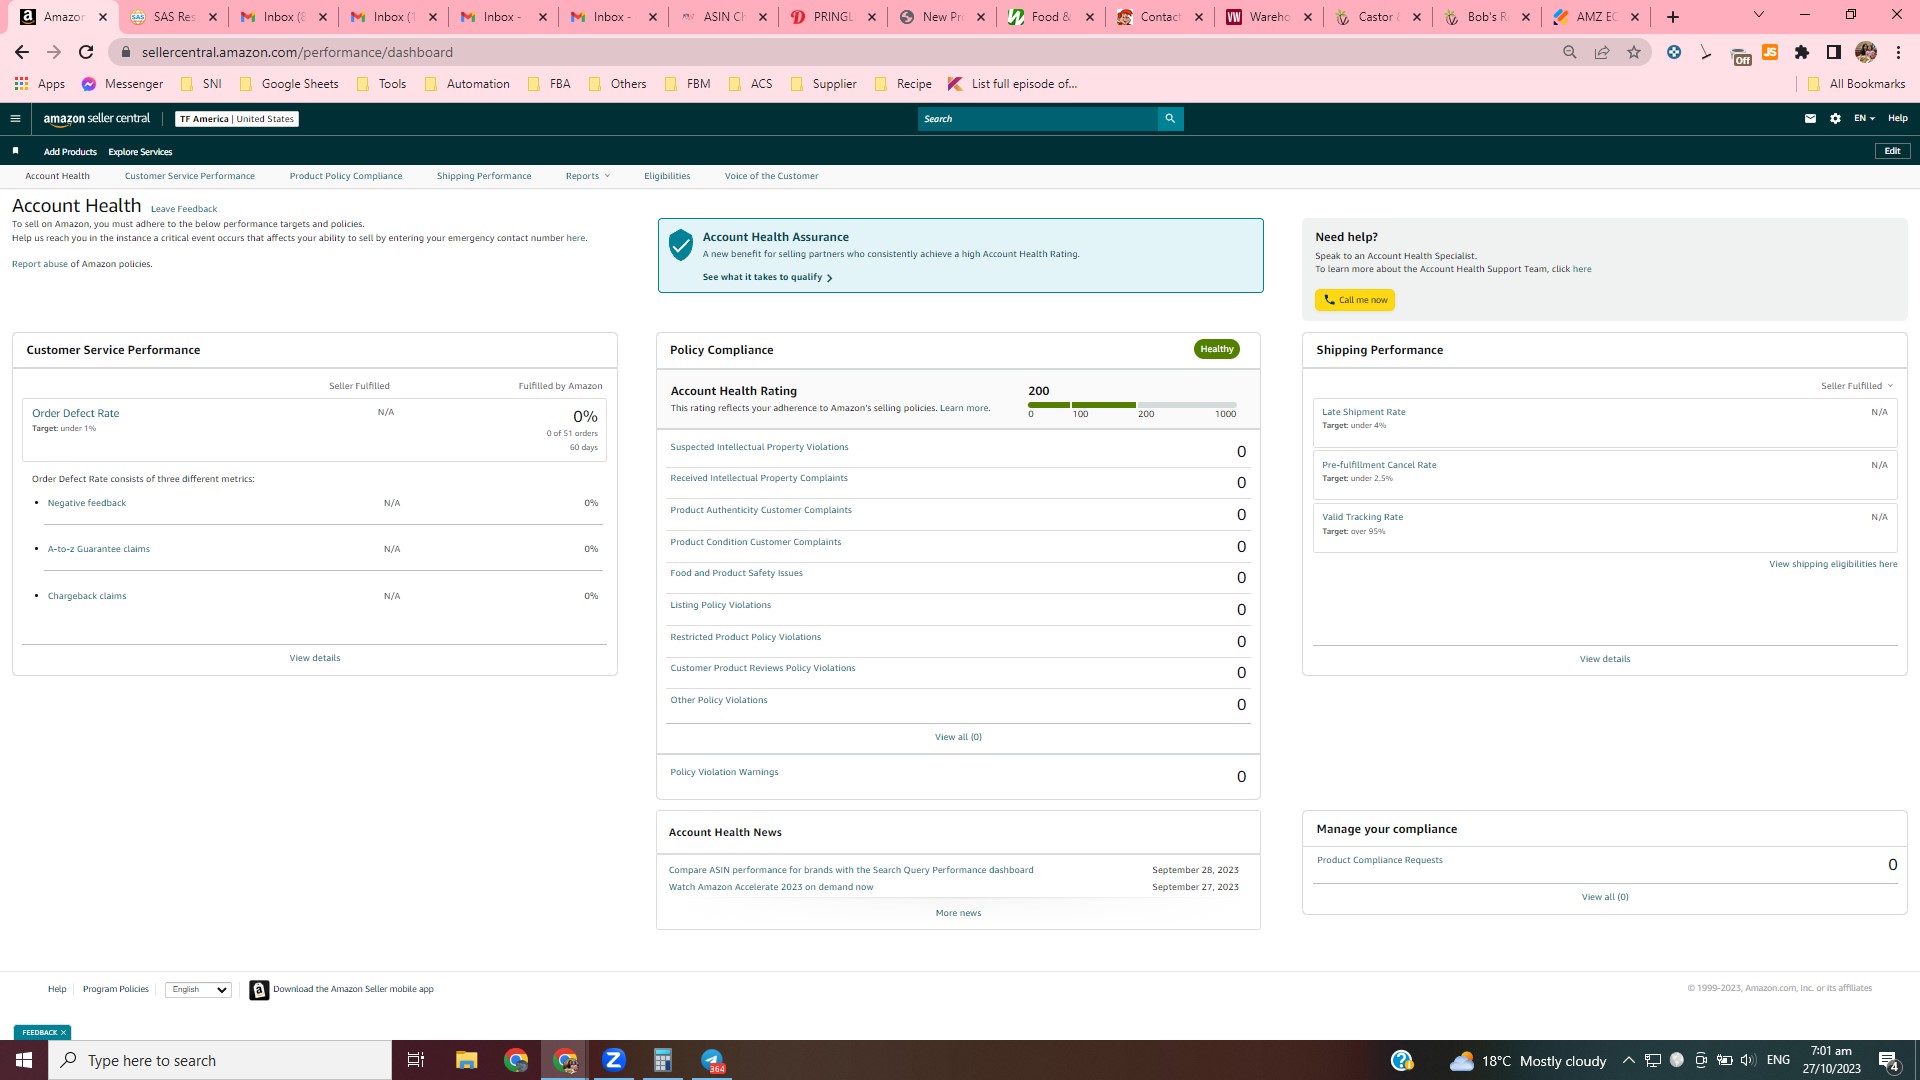Click the bookmark flag icon
Image resolution: width=1920 pixels, height=1080 pixels.
tap(15, 151)
